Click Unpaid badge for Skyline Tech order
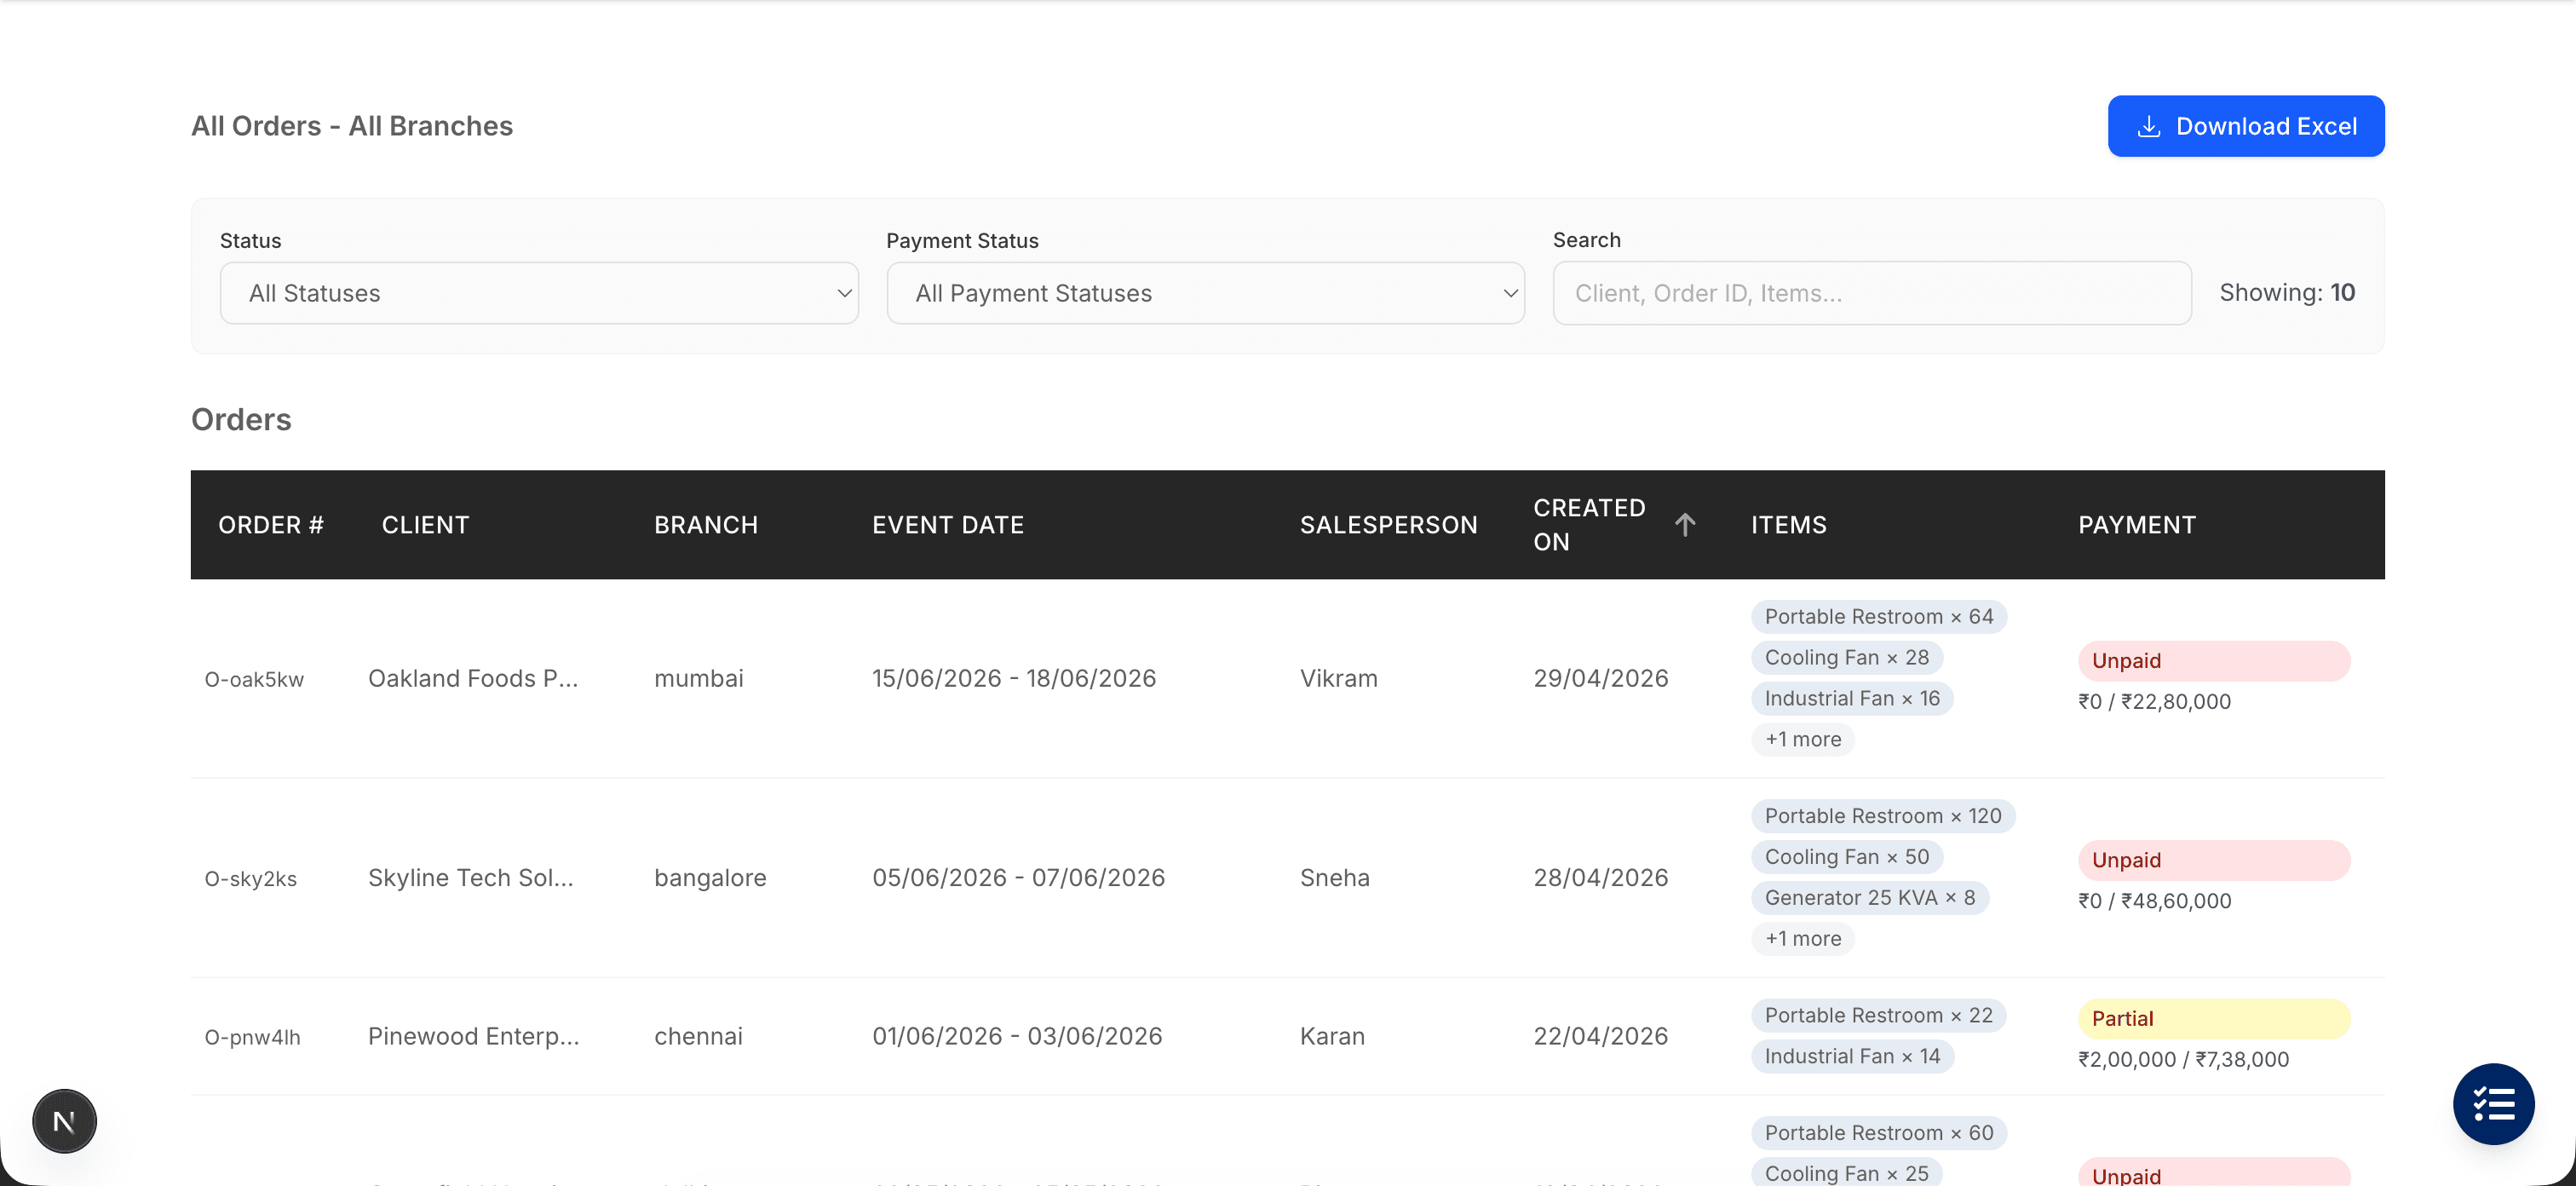Image resolution: width=2576 pixels, height=1186 pixels. tap(2214, 860)
